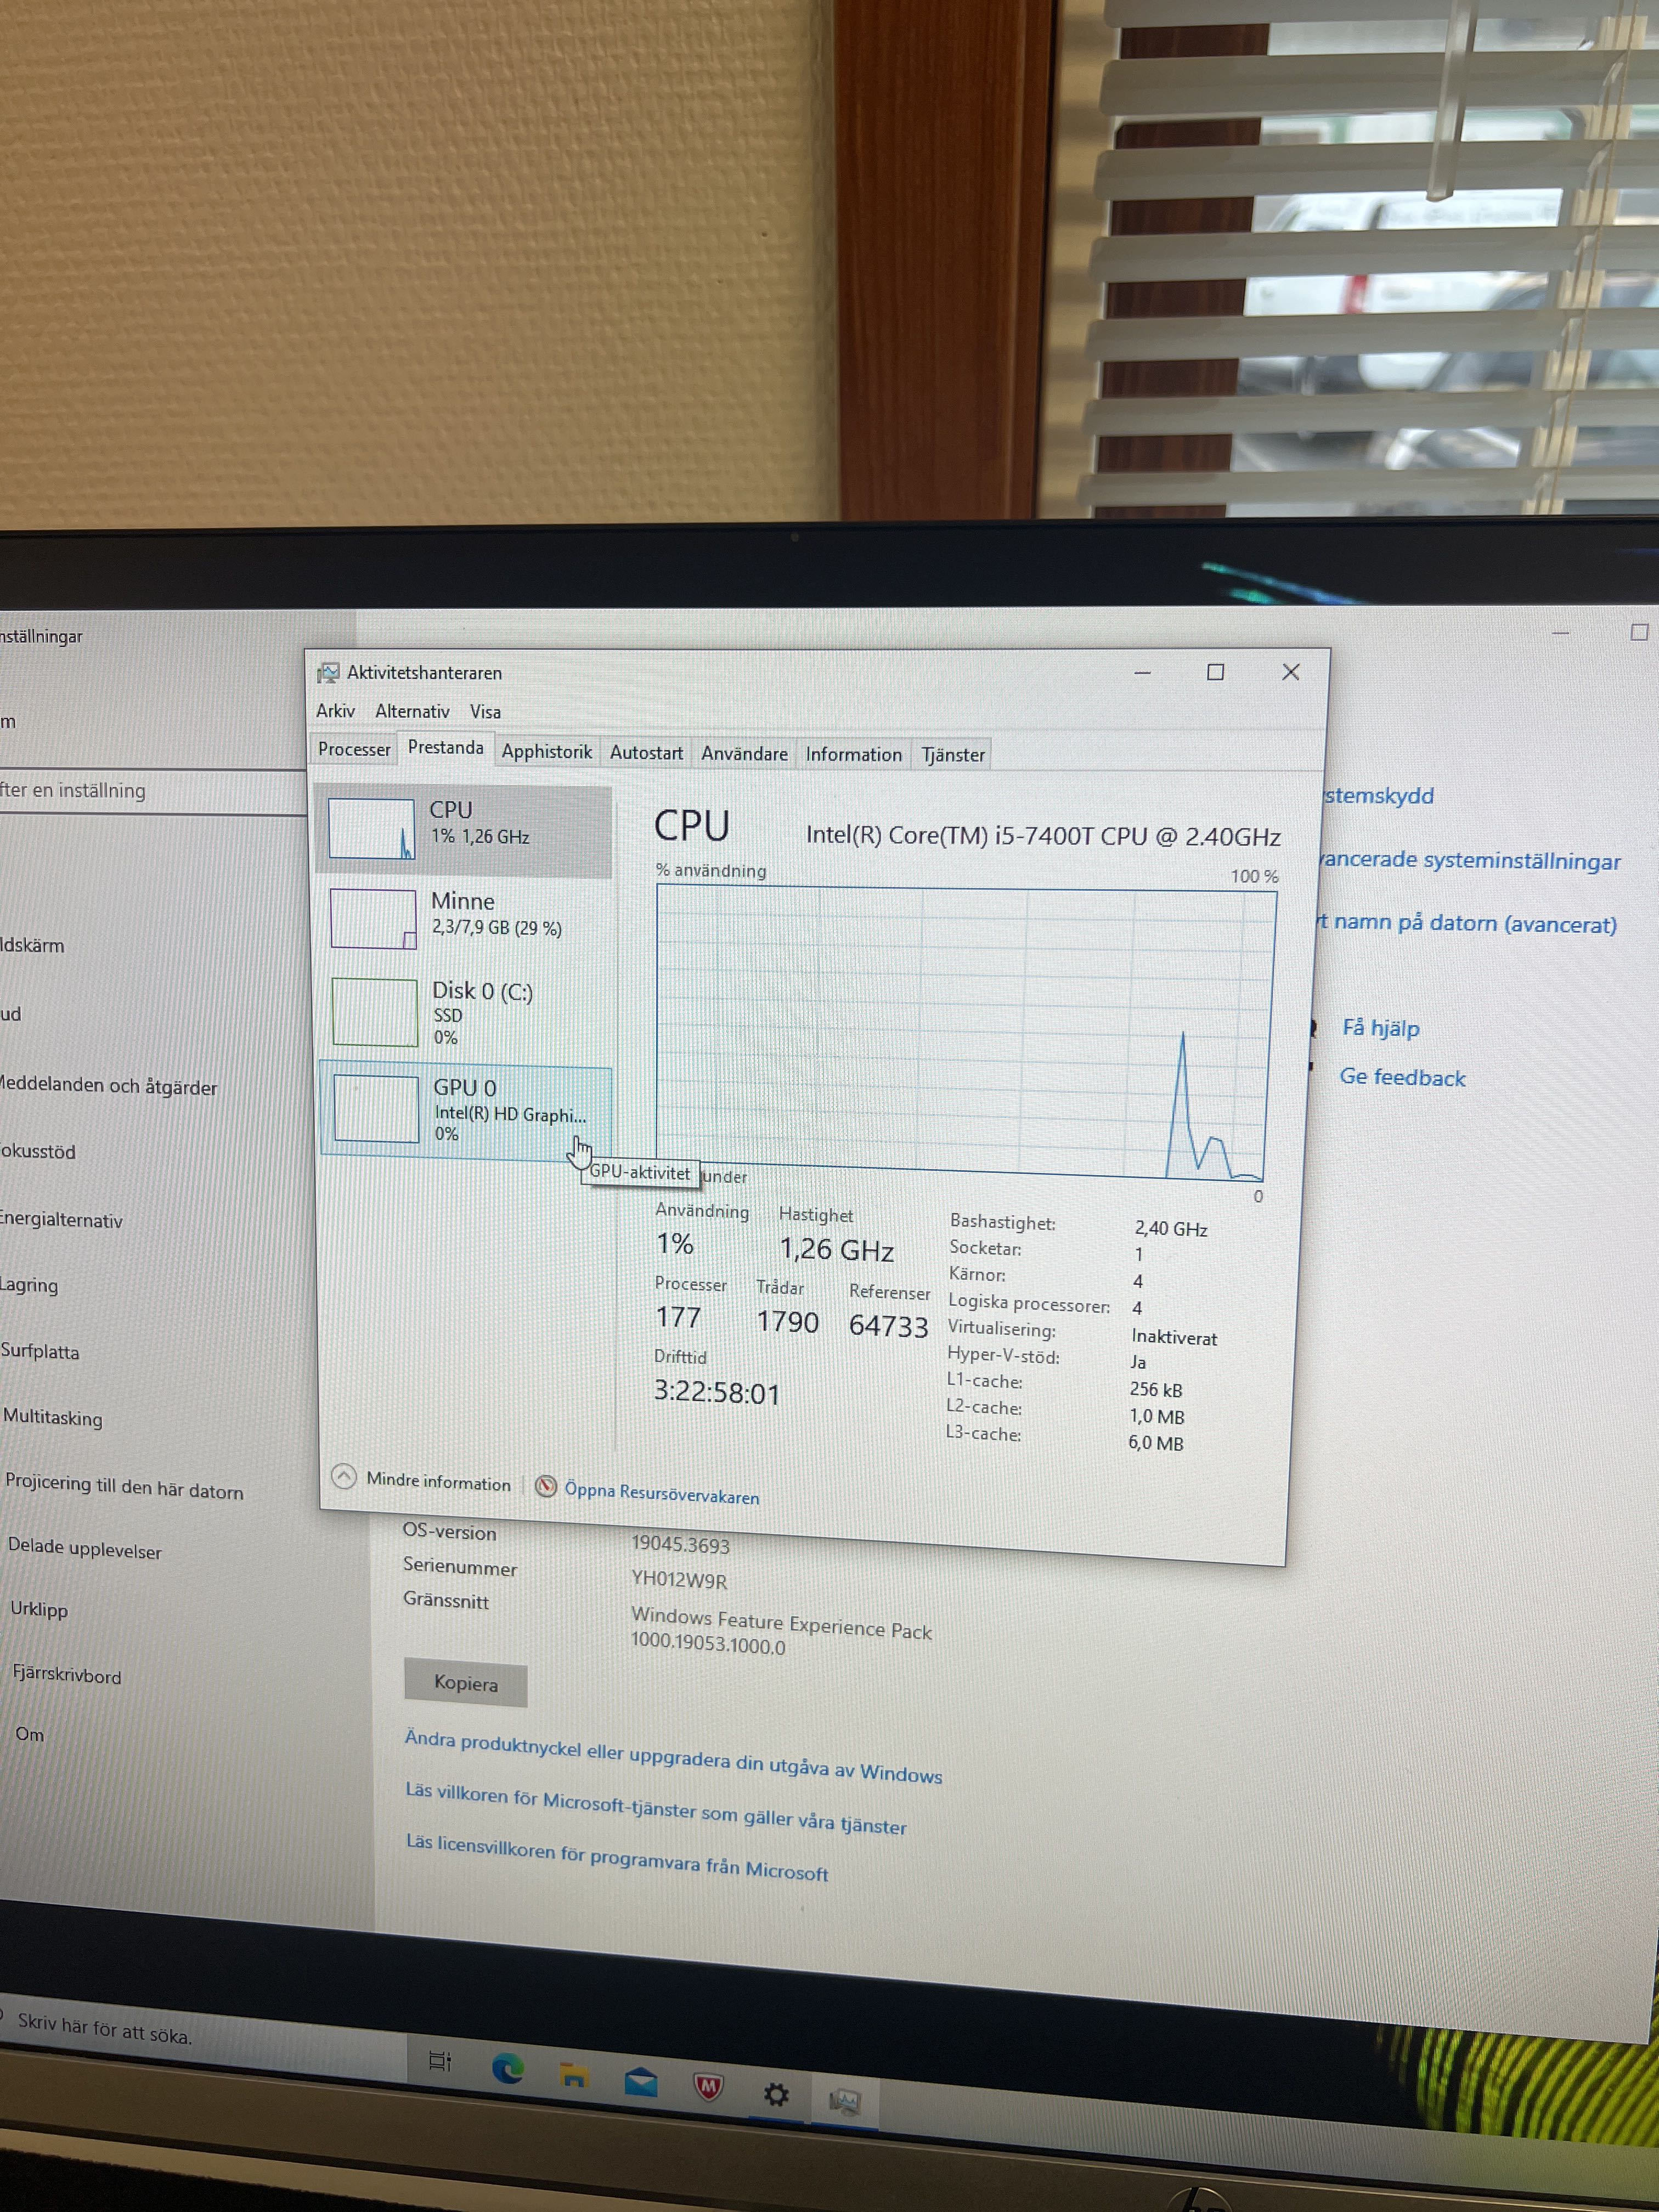Switch to the Apphistorik tab
1659x2212 pixels.
pos(547,751)
